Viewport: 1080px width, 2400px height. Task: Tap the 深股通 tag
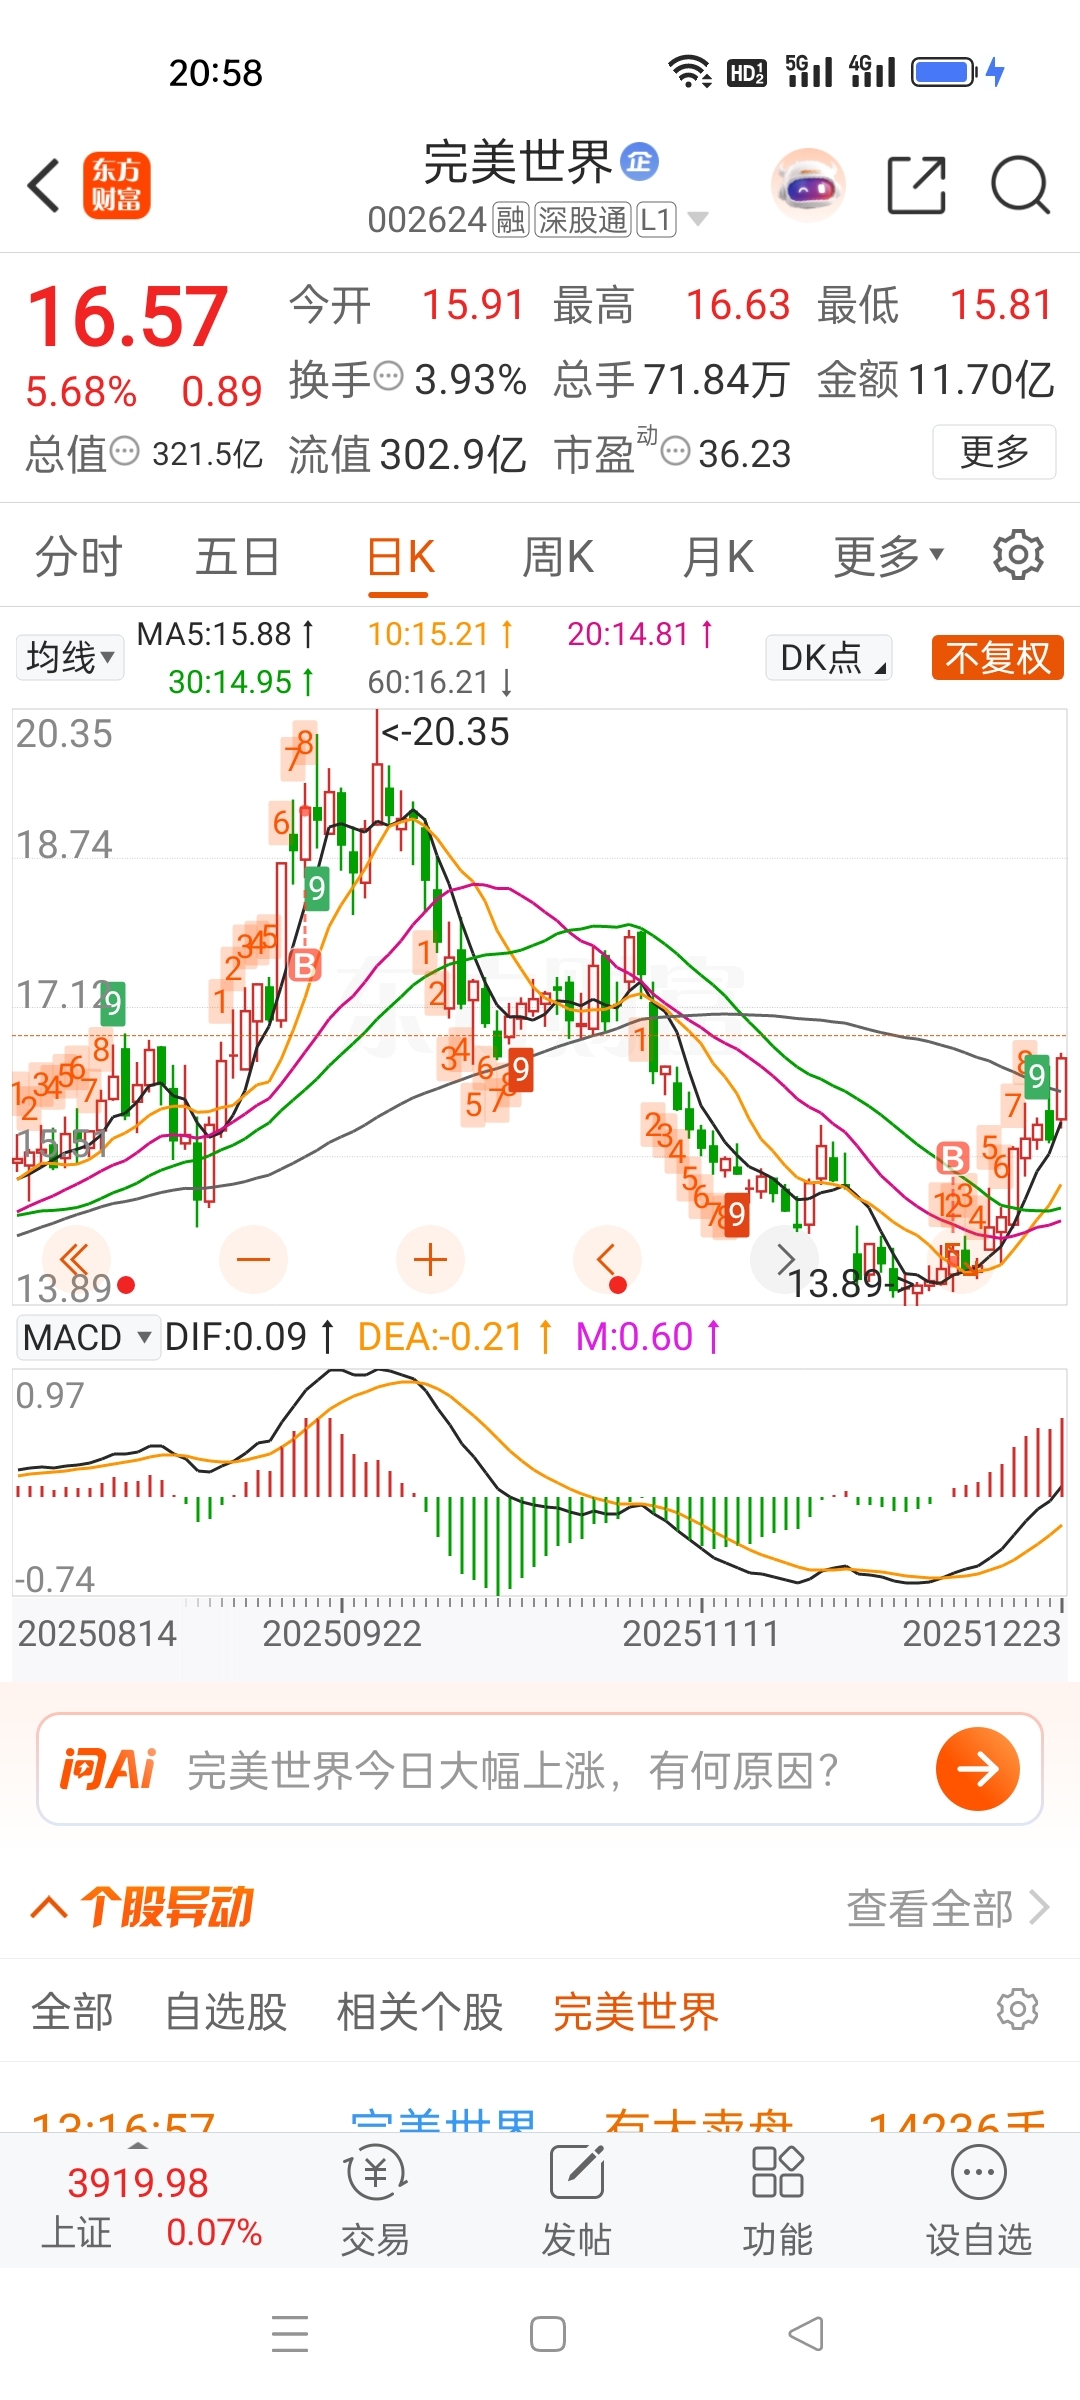click(583, 220)
